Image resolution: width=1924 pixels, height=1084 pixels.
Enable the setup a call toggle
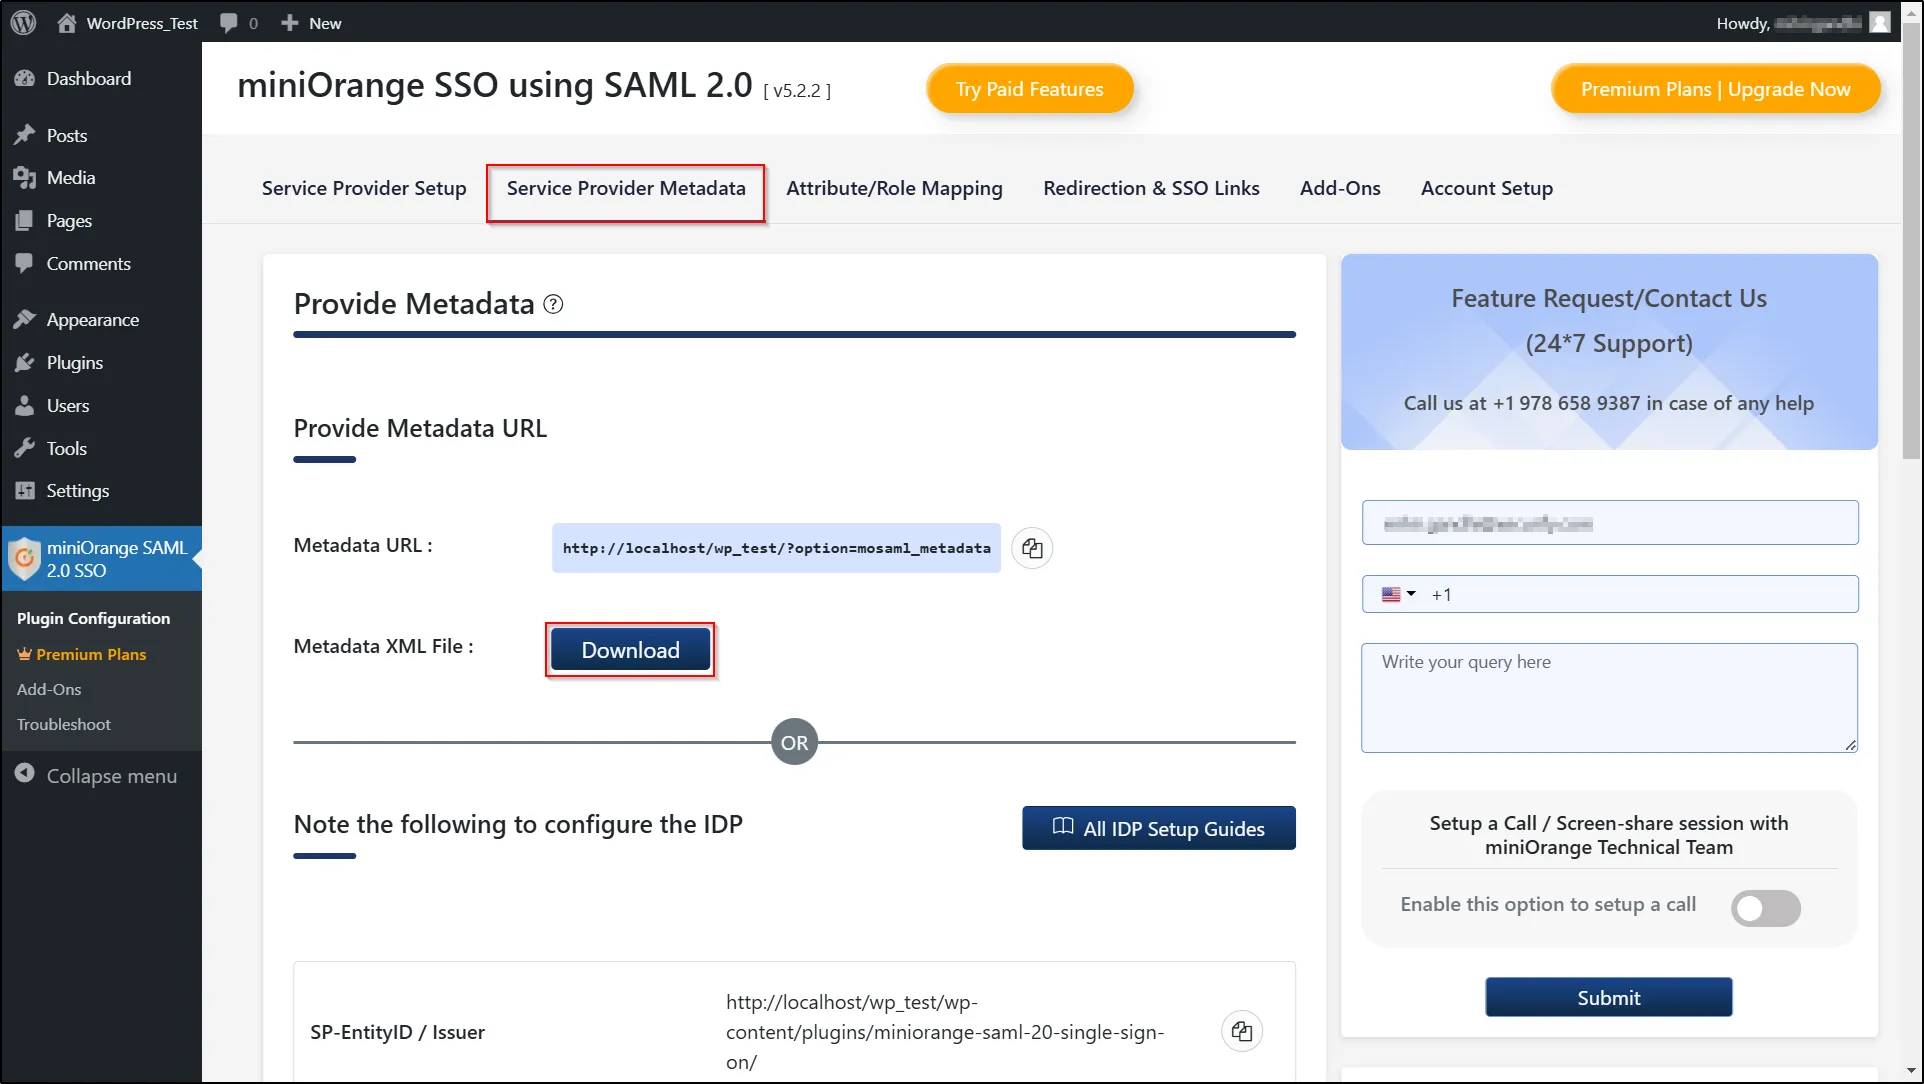1766,908
